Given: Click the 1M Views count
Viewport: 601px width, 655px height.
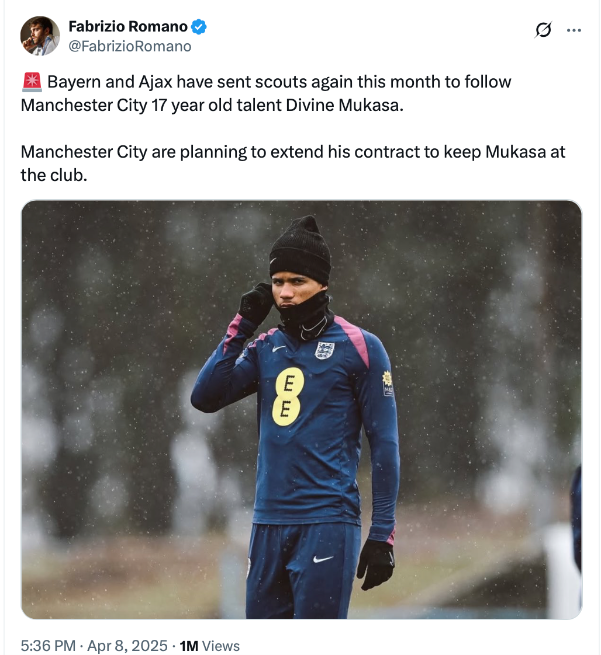Looking at the screenshot, I should click(209, 646).
